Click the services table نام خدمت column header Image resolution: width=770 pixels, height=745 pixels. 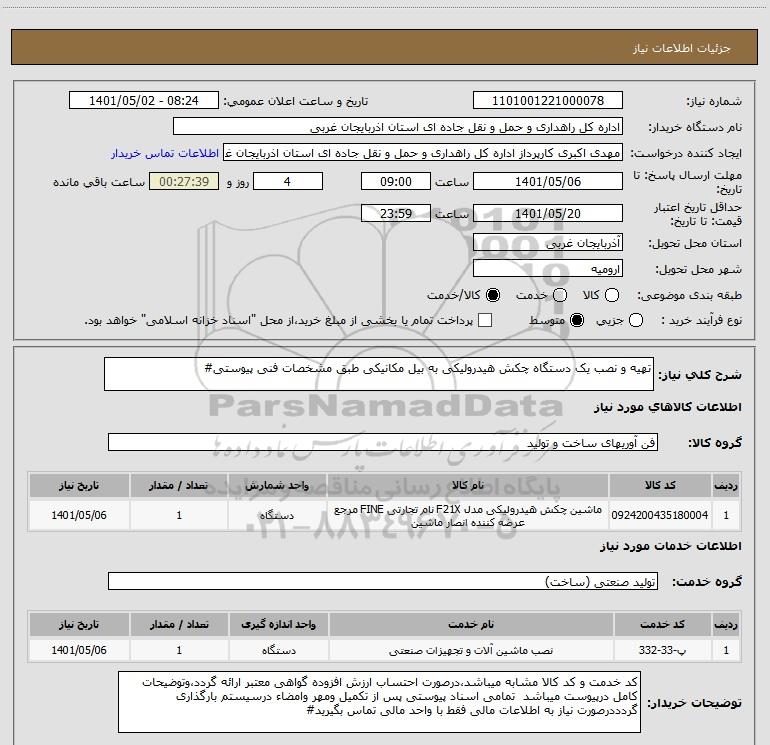point(471,625)
